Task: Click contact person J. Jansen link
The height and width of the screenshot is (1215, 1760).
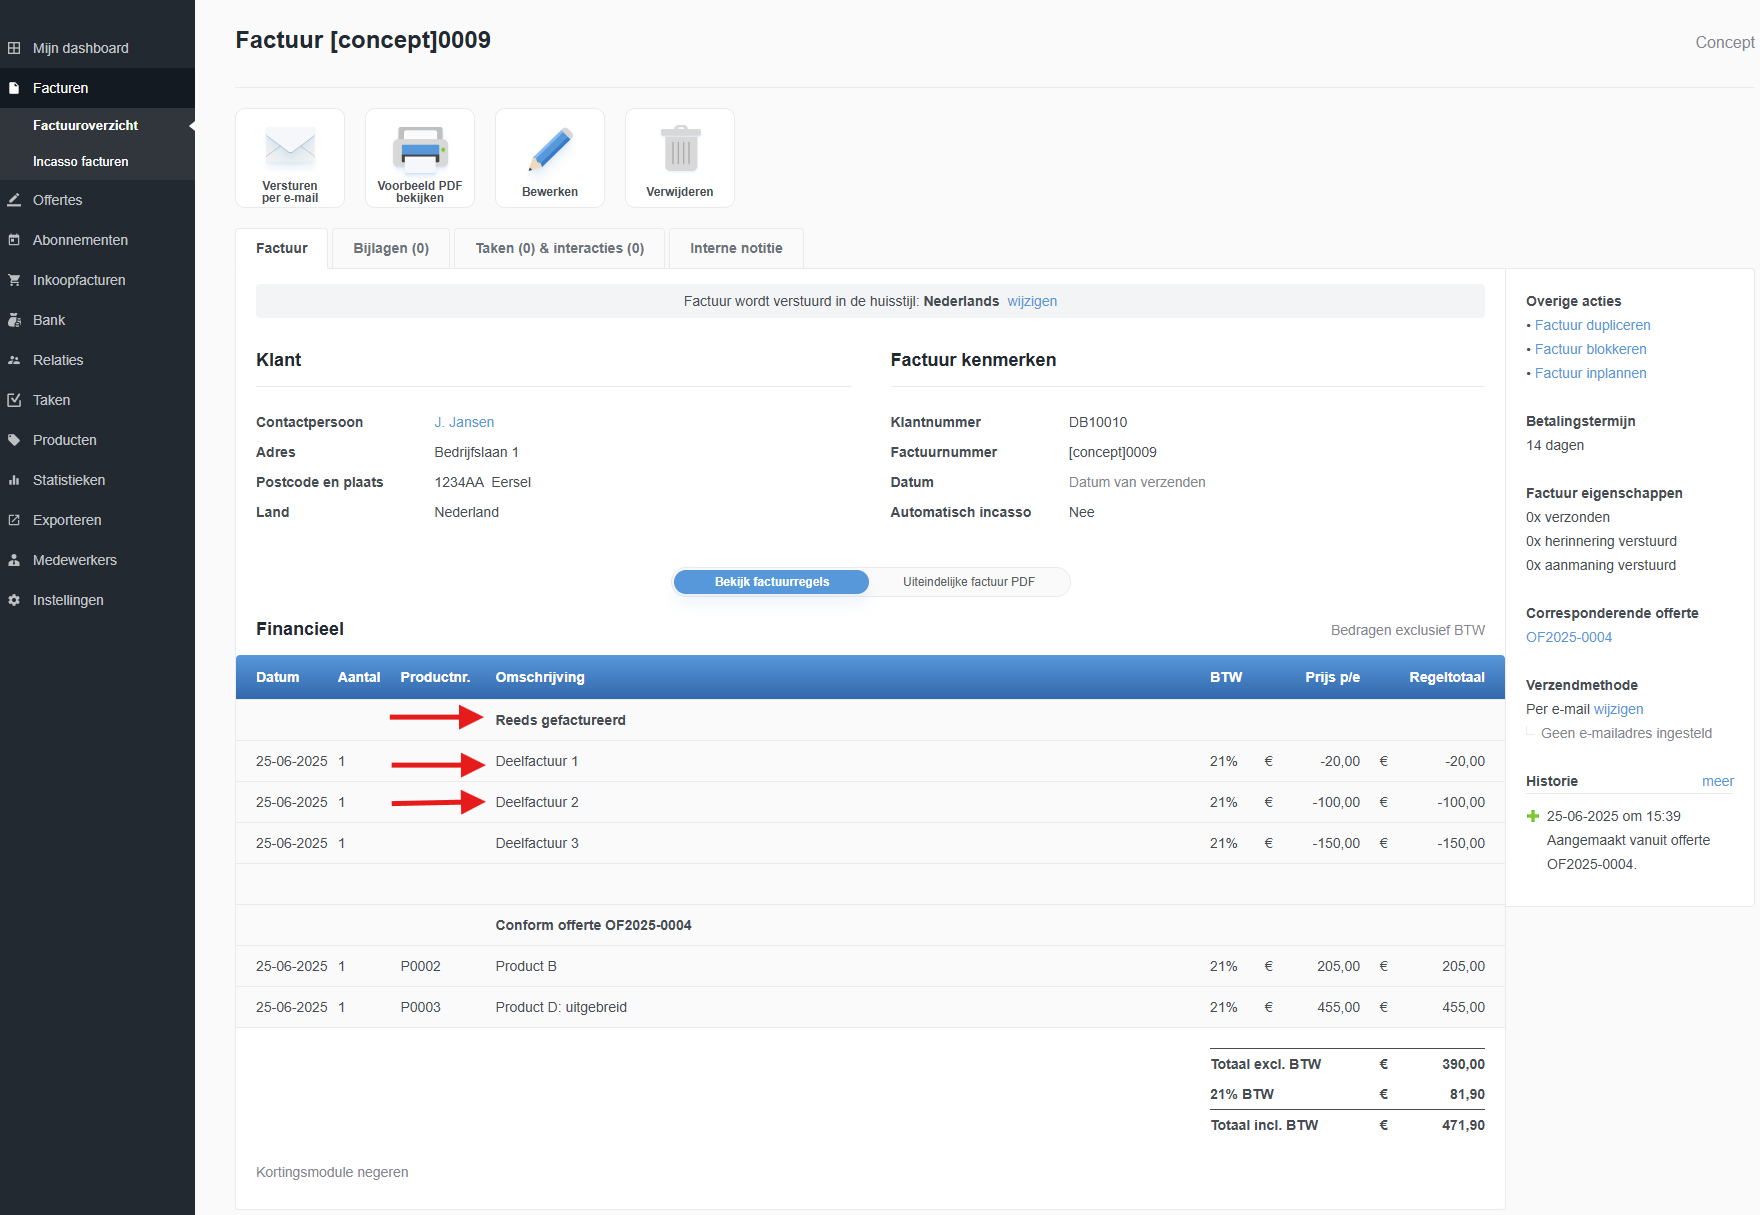Action: coord(464,422)
